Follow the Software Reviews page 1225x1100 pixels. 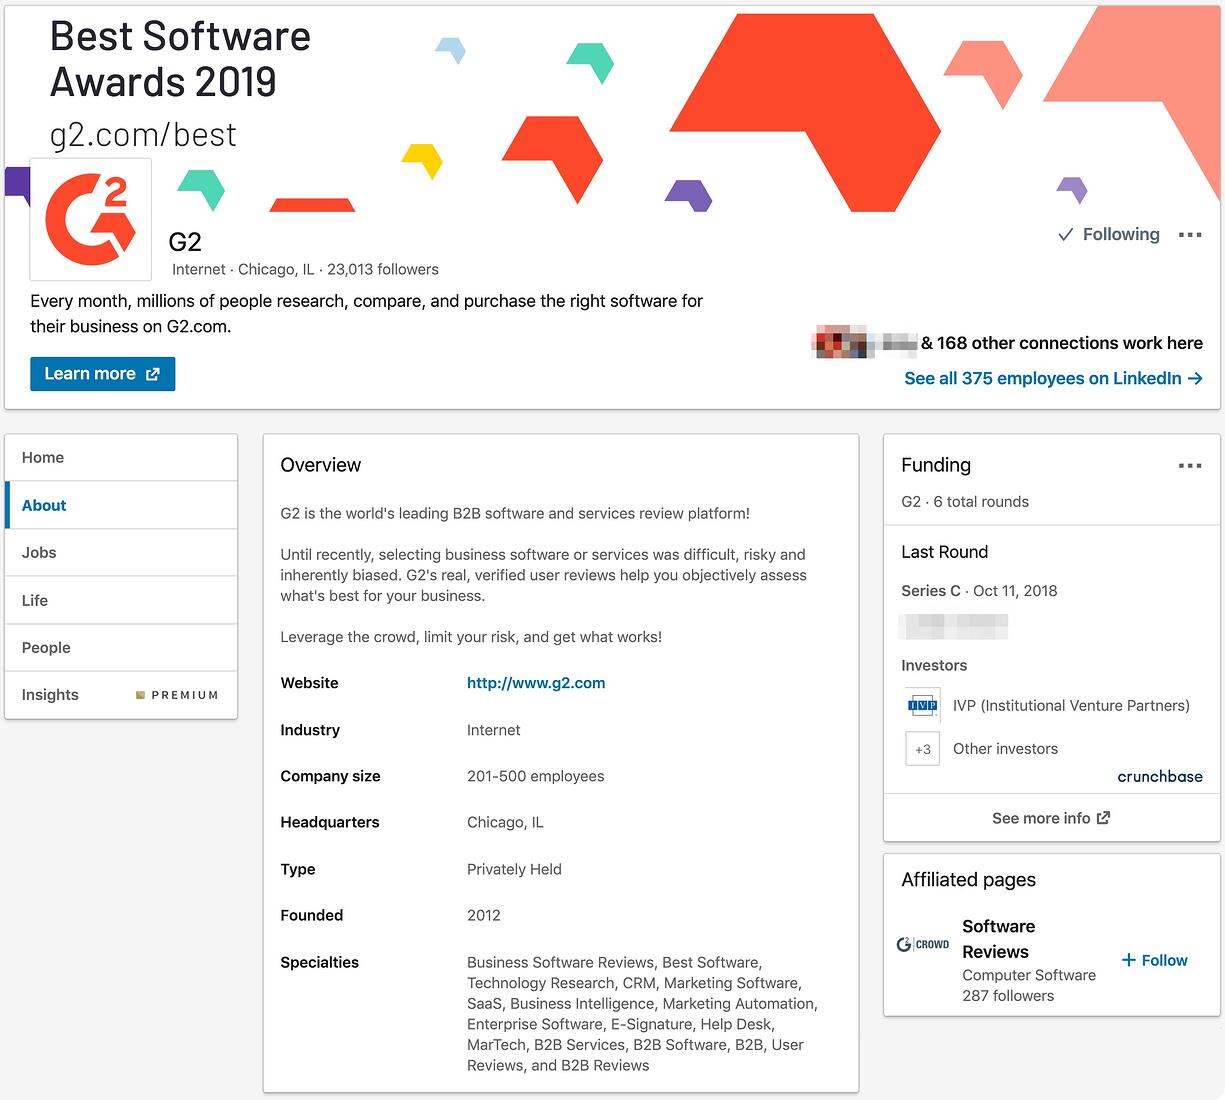[1154, 960]
